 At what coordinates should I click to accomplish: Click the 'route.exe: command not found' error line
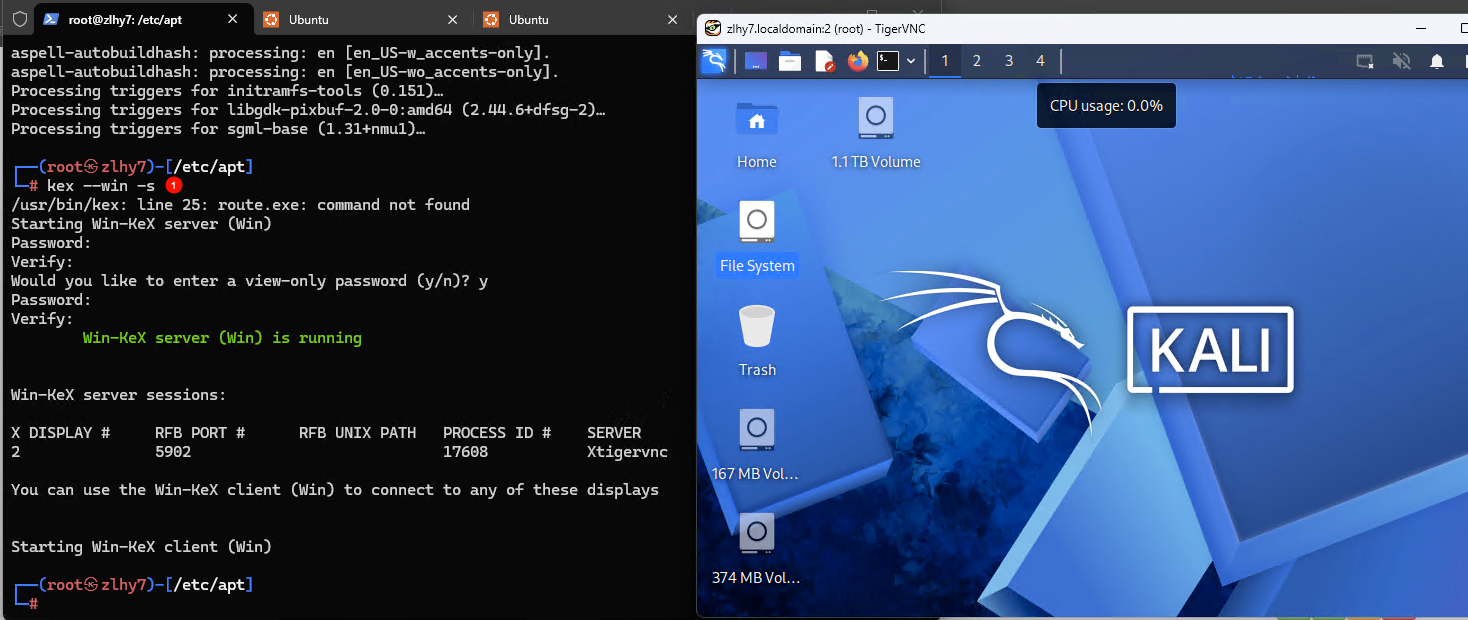tap(240, 205)
